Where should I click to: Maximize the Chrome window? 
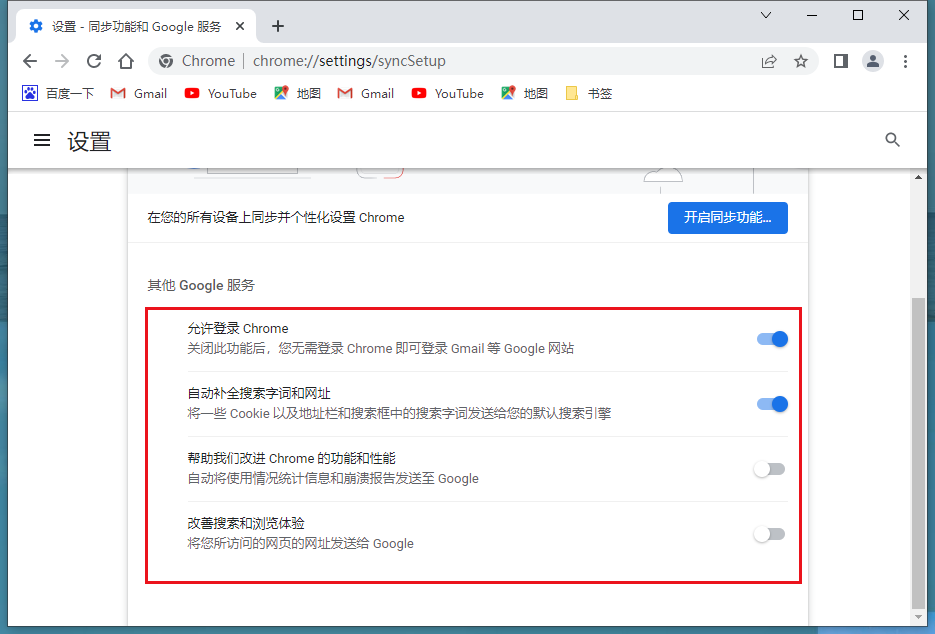coord(857,15)
